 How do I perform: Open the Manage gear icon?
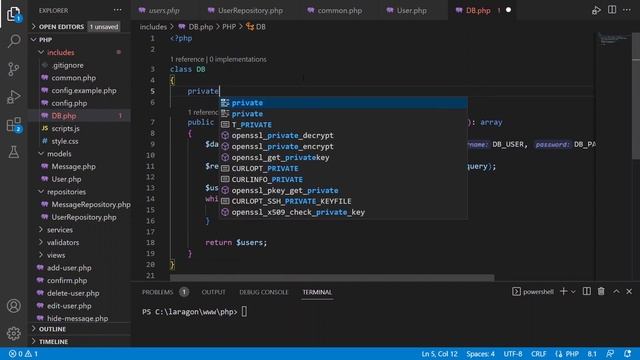point(13,333)
